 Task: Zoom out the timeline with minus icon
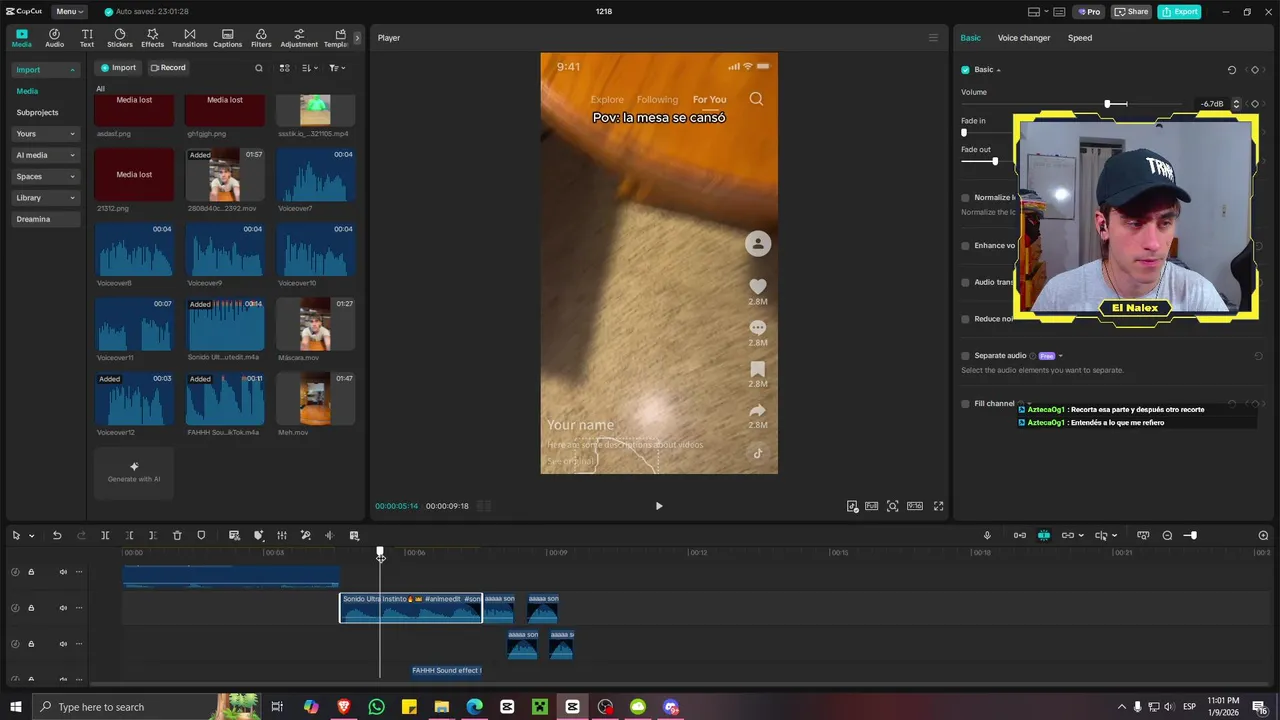[1167, 536]
